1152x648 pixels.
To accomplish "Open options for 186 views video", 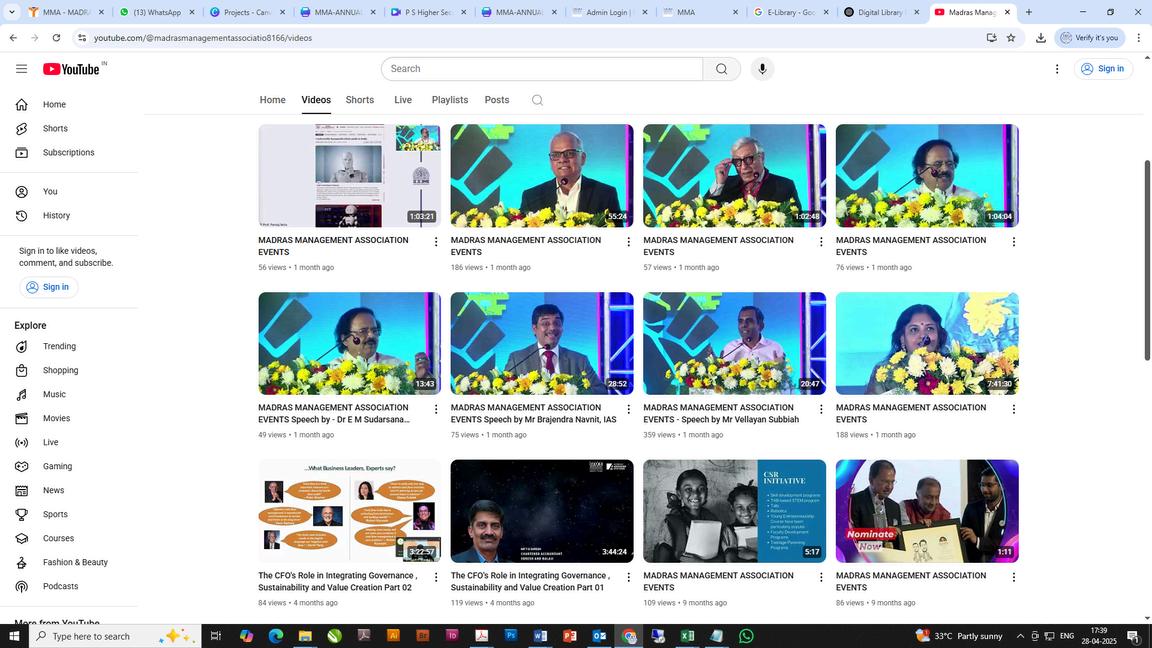I will (x=628, y=242).
